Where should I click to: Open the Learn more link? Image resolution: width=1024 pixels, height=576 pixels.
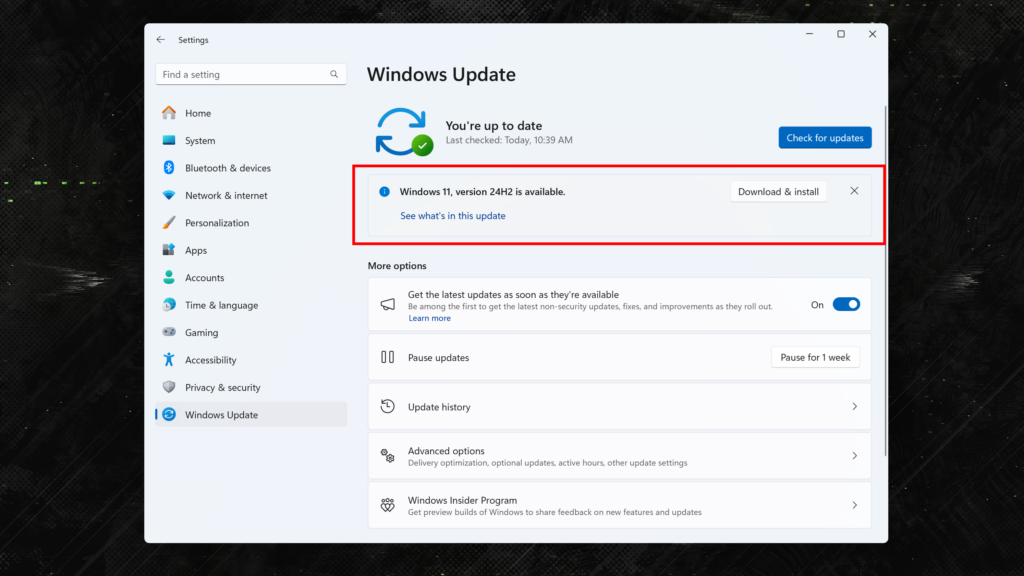pyautogui.click(x=429, y=318)
